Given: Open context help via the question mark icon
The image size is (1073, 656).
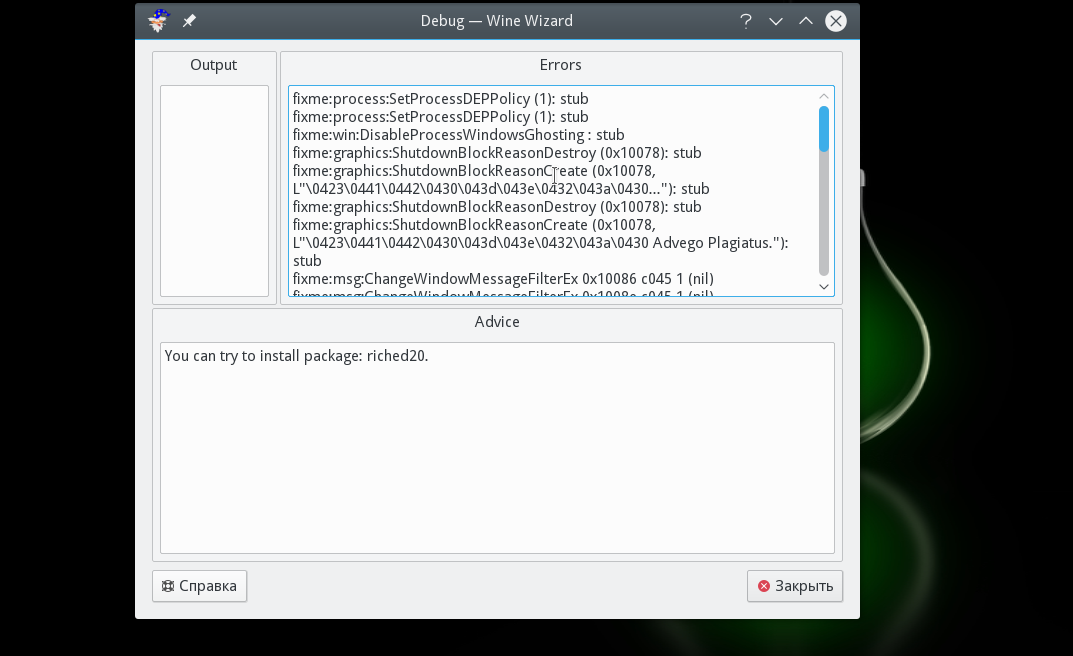Looking at the screenshot, I should 746,21.
